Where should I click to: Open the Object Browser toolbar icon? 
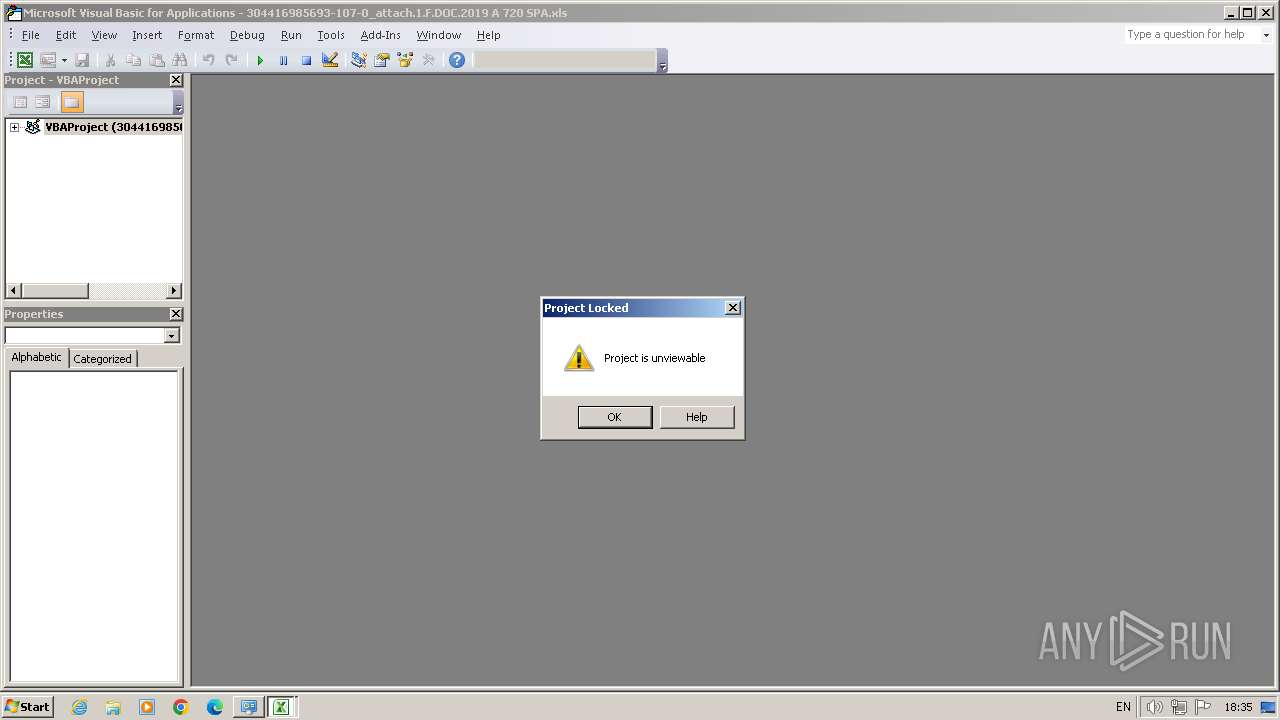[x=405, y=60]
